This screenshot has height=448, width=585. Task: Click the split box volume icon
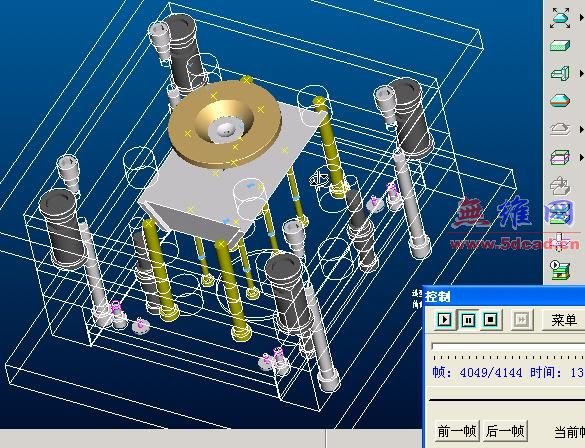(x=560, y=157)
